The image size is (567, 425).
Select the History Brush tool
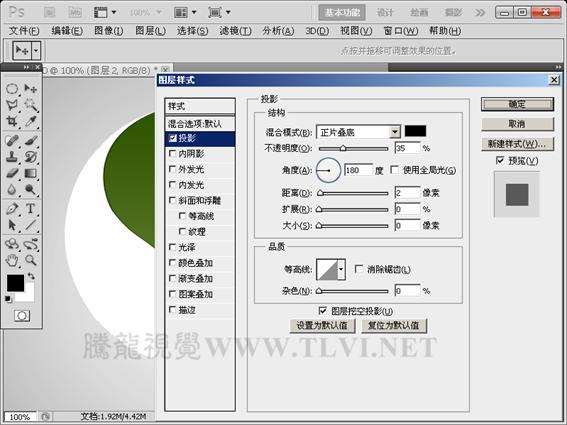pos(30,157)
